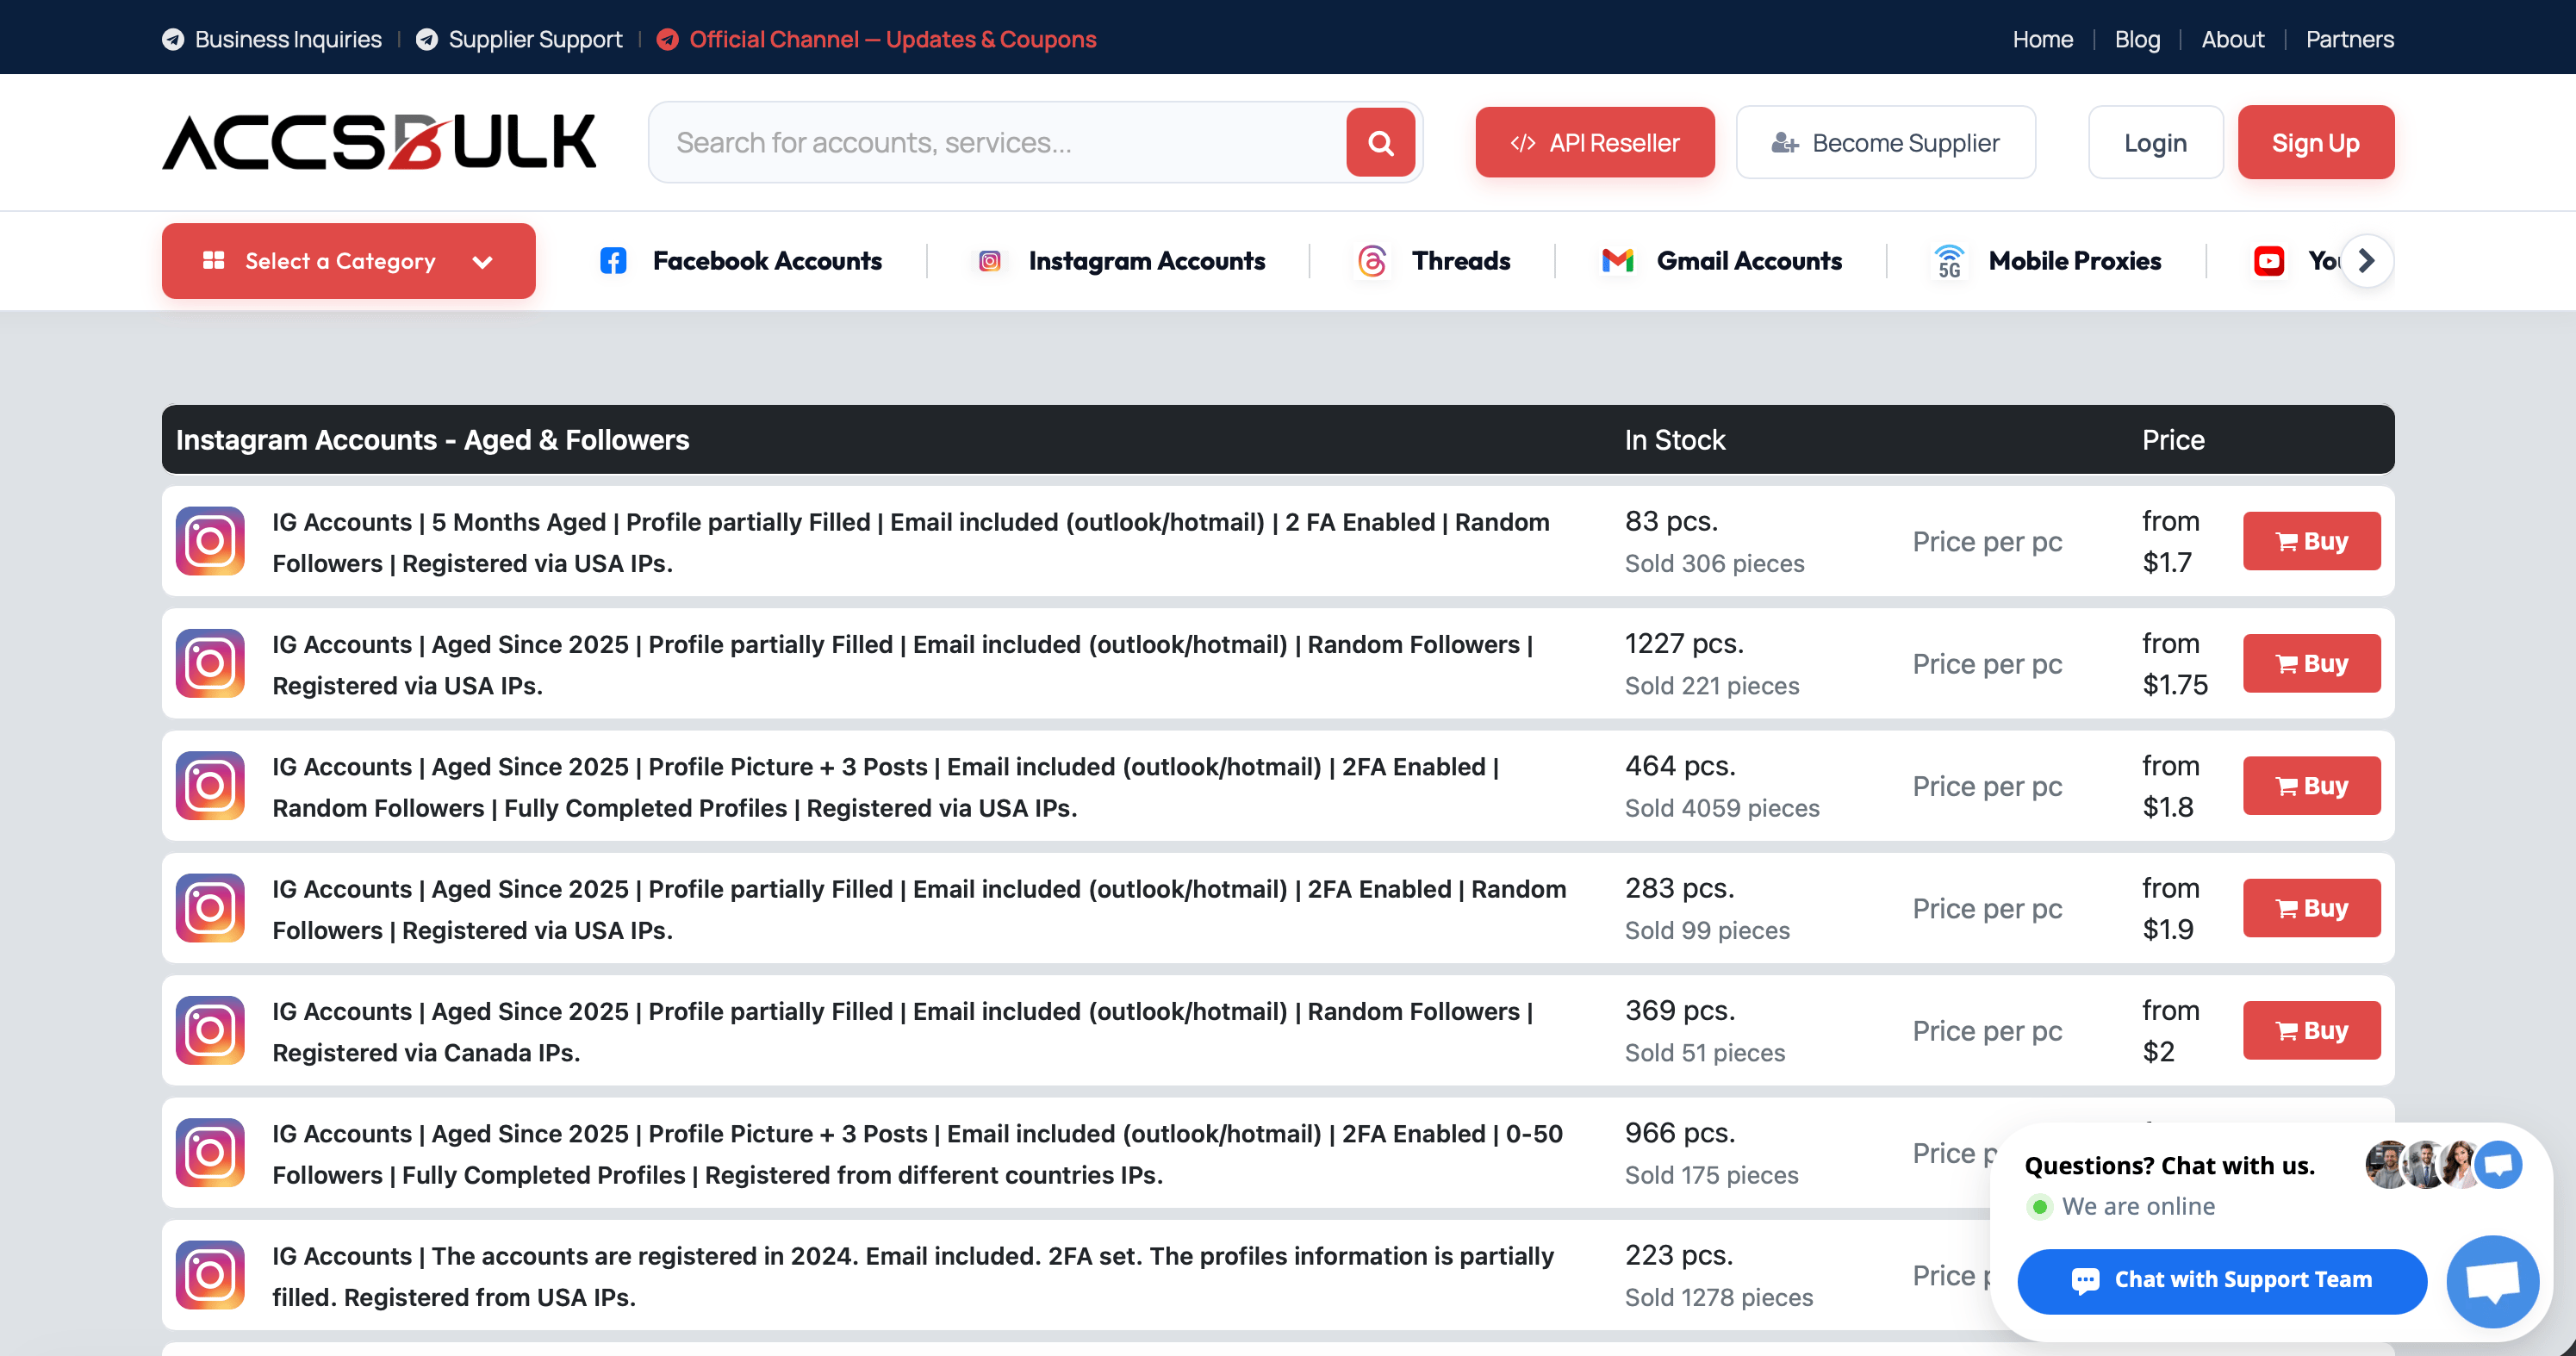
Task: Click Instagram icon of the 0-50 Followers listing
Action: coord(210,1153)
